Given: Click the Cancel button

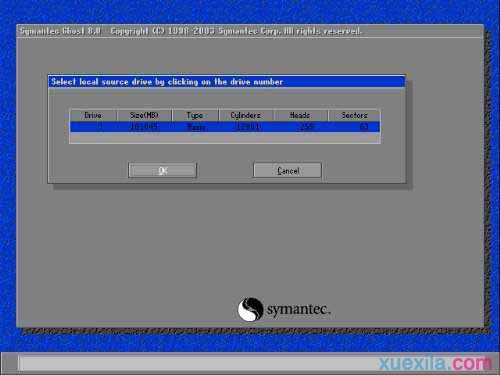Looking at the screenshot, I should 287,170.
